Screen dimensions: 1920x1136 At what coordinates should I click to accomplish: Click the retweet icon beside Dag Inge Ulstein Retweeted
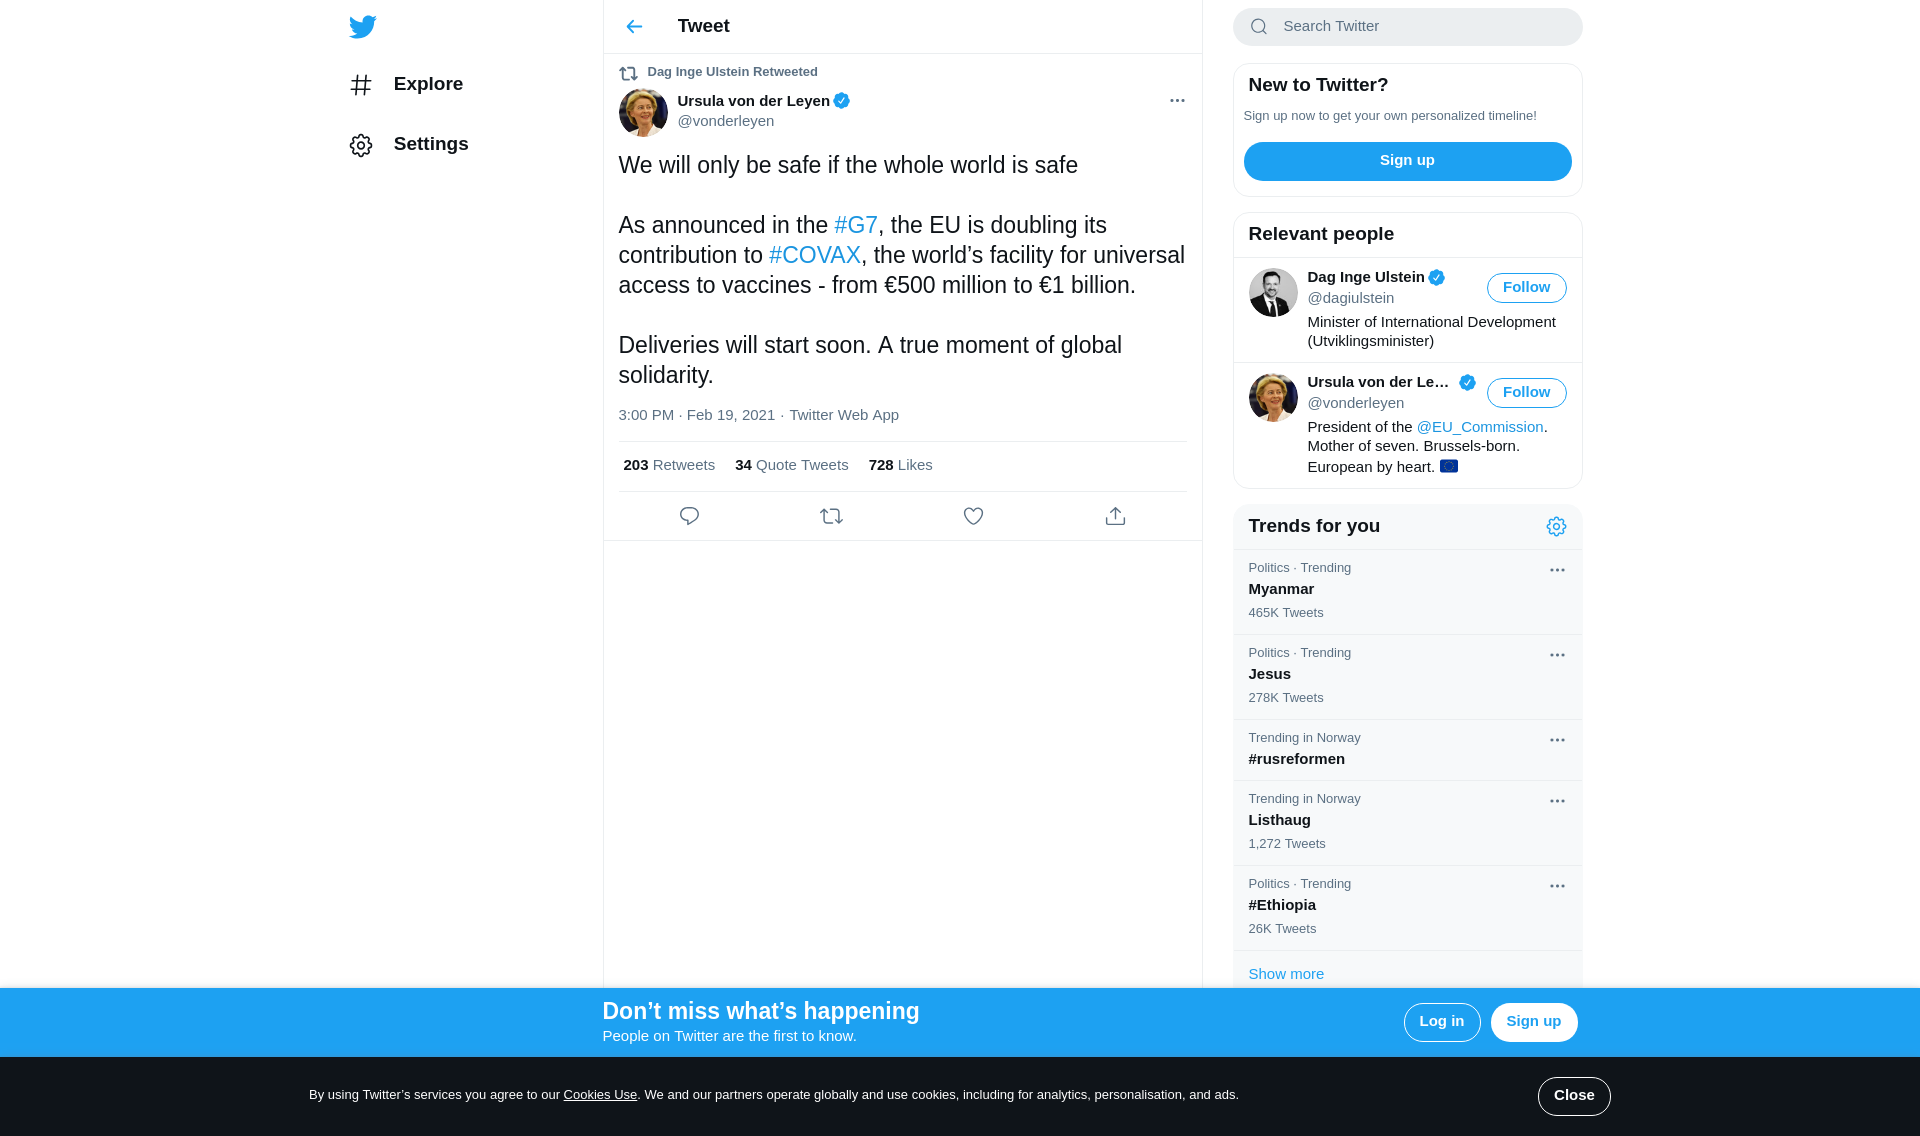[628, 73]
